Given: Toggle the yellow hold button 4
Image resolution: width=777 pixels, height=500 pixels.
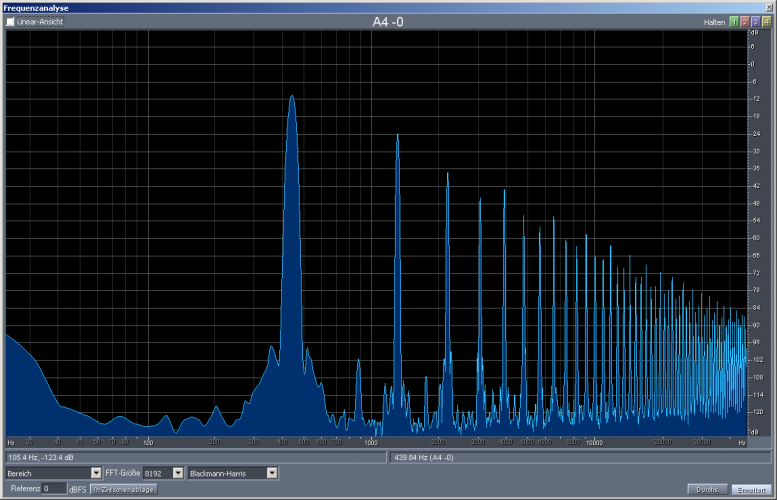Looking at the screenshot, I should [766, 21].
